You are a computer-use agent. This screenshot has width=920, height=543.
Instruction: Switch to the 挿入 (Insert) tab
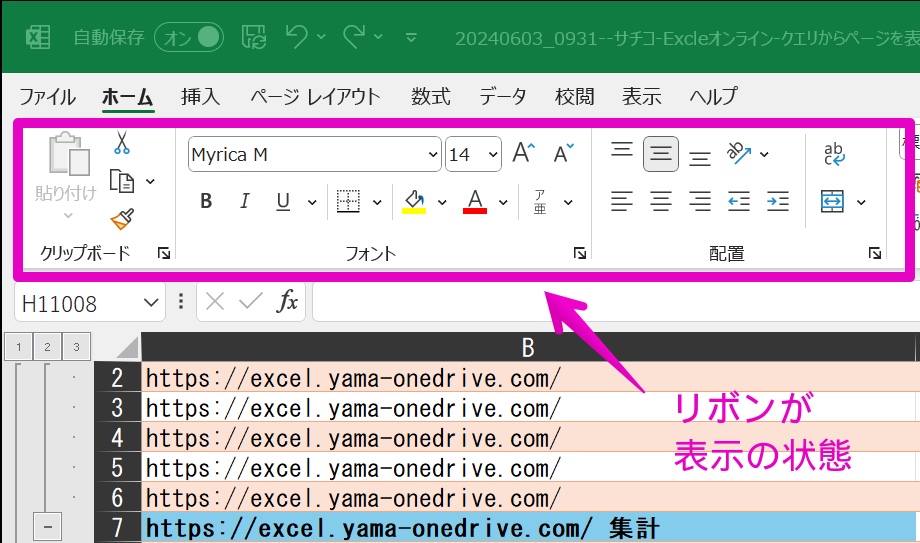point(201,96)
